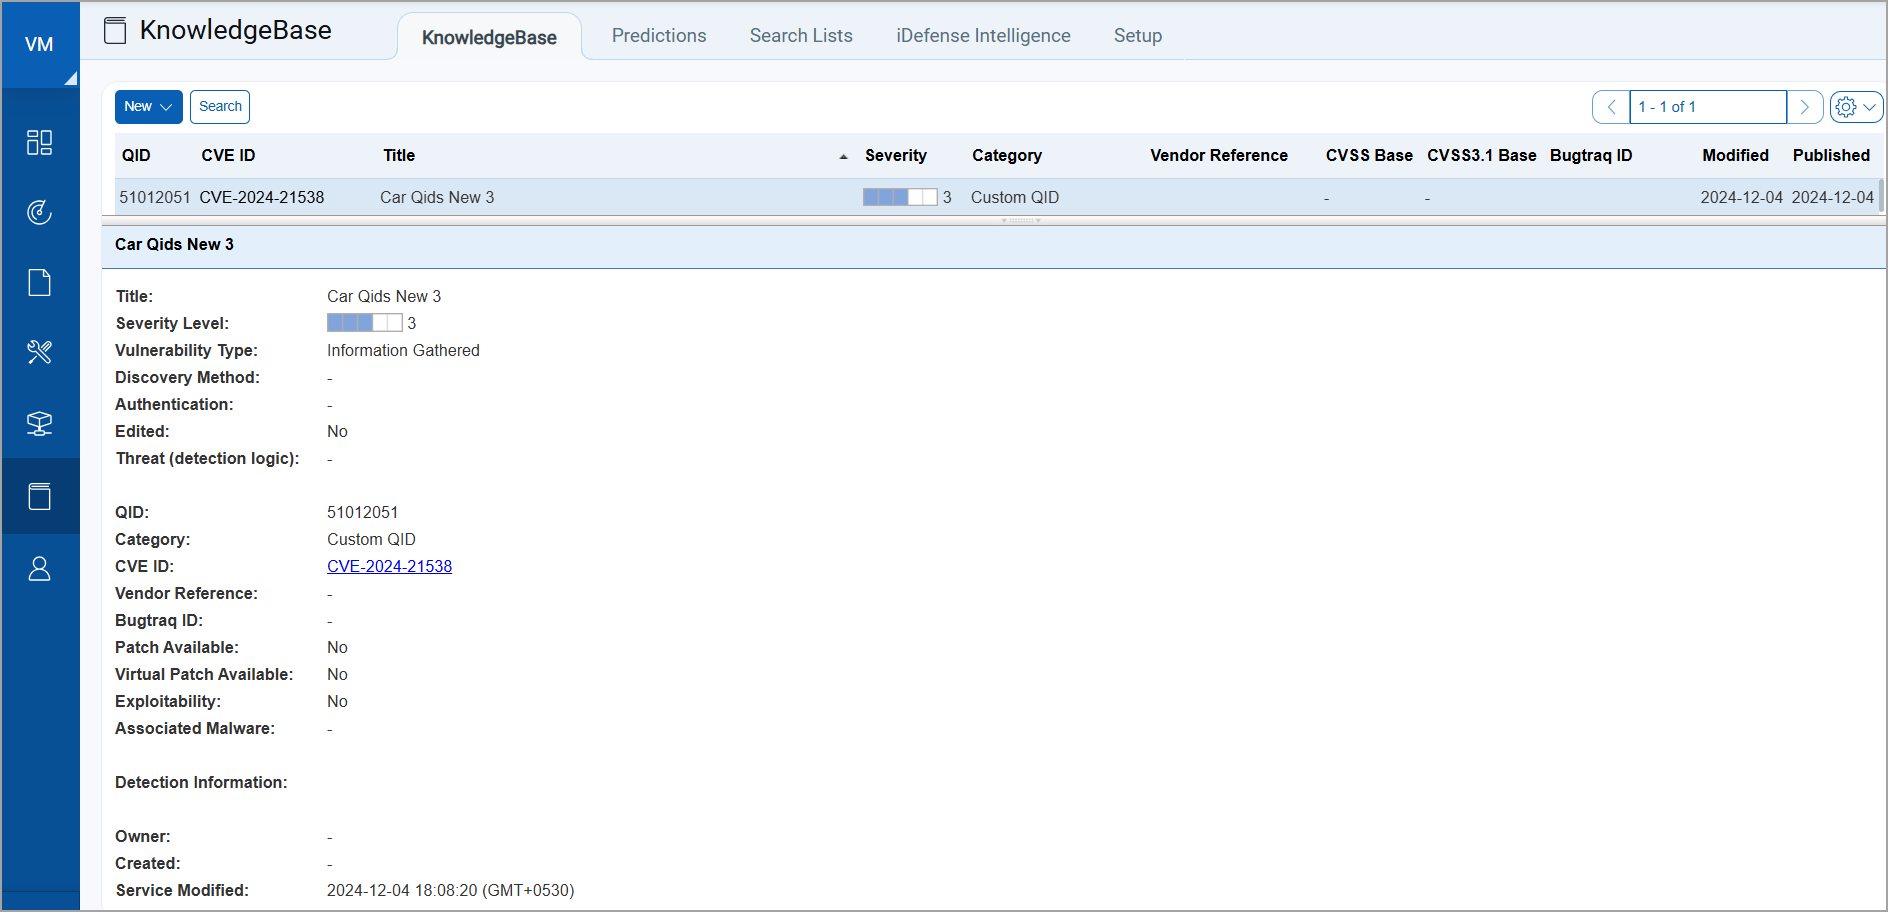This screenshot has width=1888, height=912.
Task: Expand the gear settings dropdown
Action: tap(1855, 107)
